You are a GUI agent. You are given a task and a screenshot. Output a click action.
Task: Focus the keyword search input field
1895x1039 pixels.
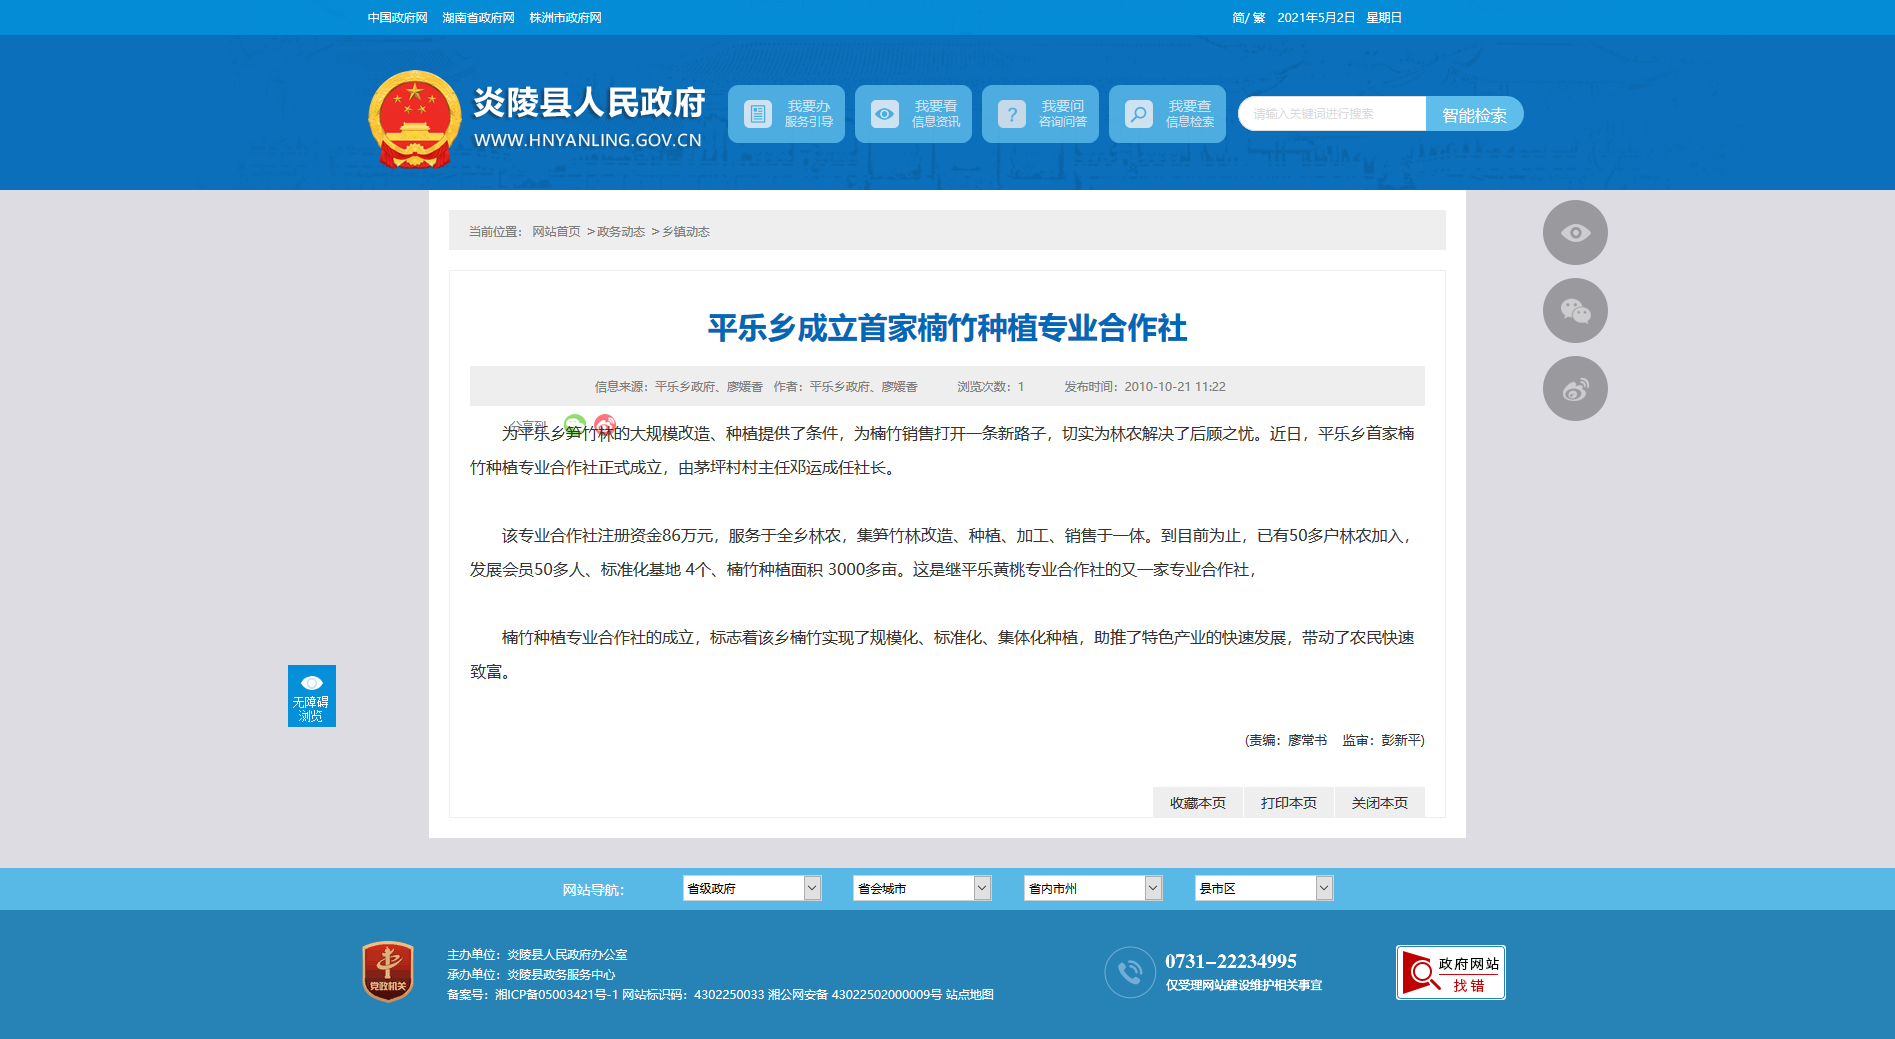pyautogui.click(x=1332, y=114)
